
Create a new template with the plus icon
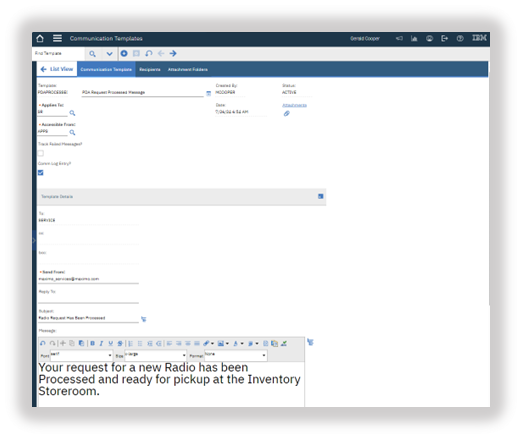click(124, 53)
